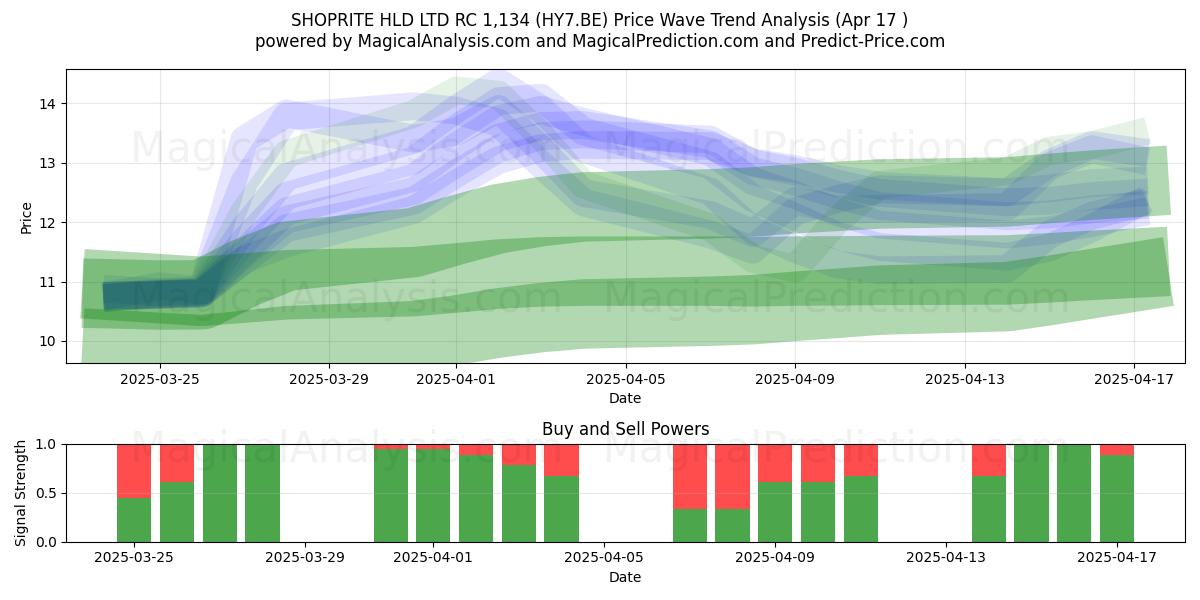Select 2025-04-17 date tick under price chart
Image resolution: width=1200 pixels, height=600 pixels.
pyautogui.click(x=1134, y=379)
